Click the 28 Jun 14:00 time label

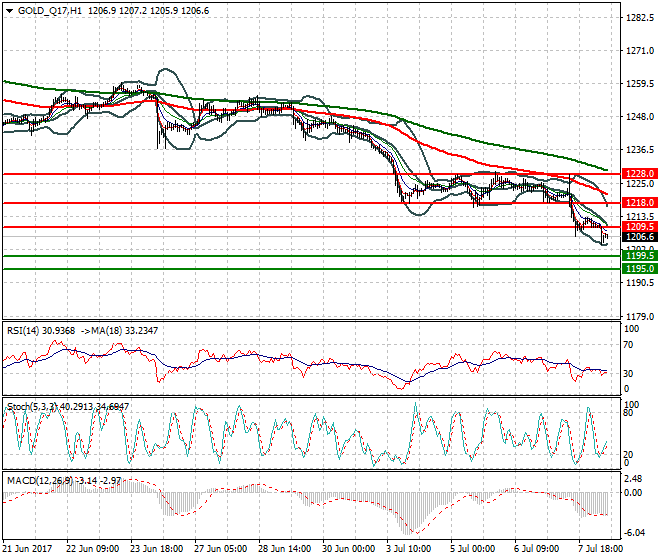point(285,549)
